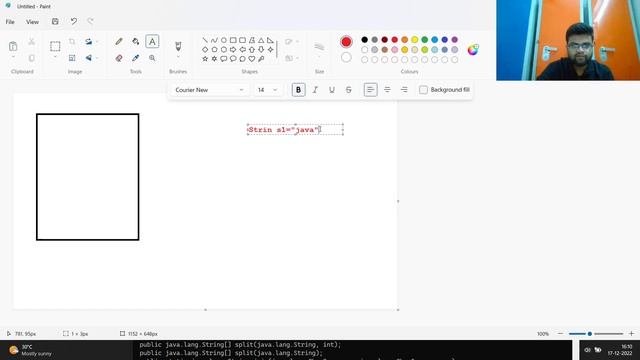Open the Courier New font dropdown
This screenshot has height=360, width=640.
pyautogui.click(x=210, y=90)
